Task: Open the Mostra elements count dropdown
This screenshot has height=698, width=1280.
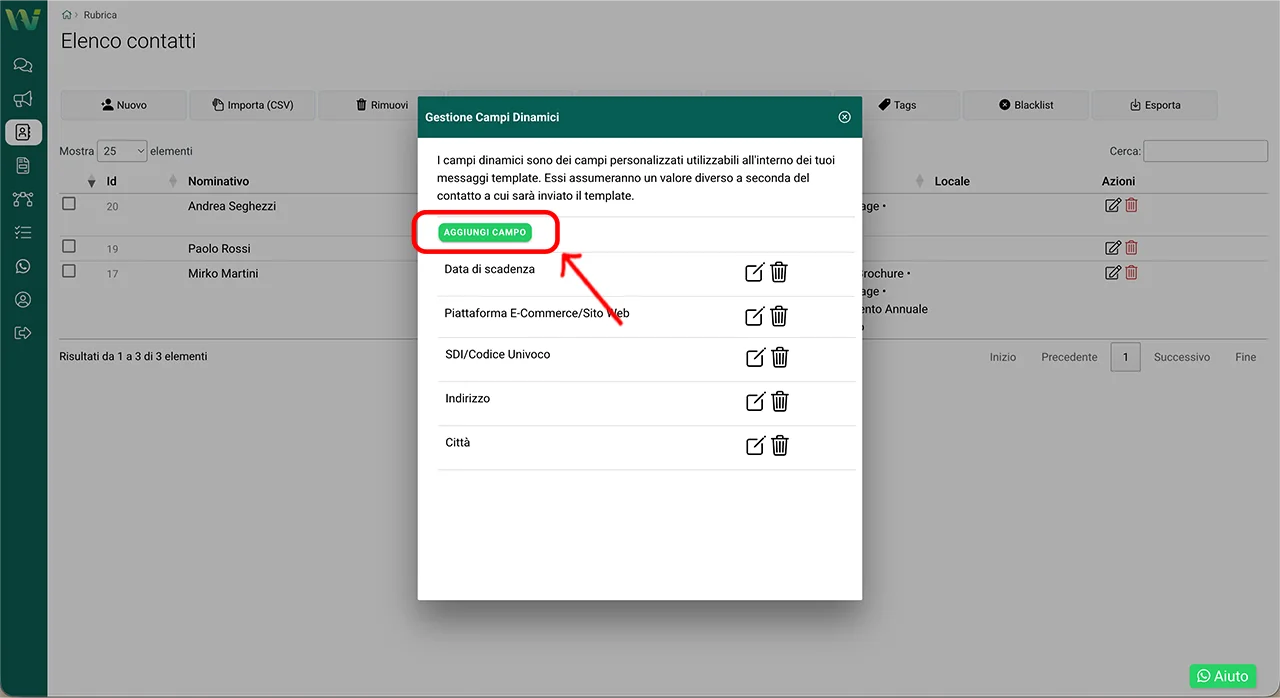Action: (x=122, y=151)
